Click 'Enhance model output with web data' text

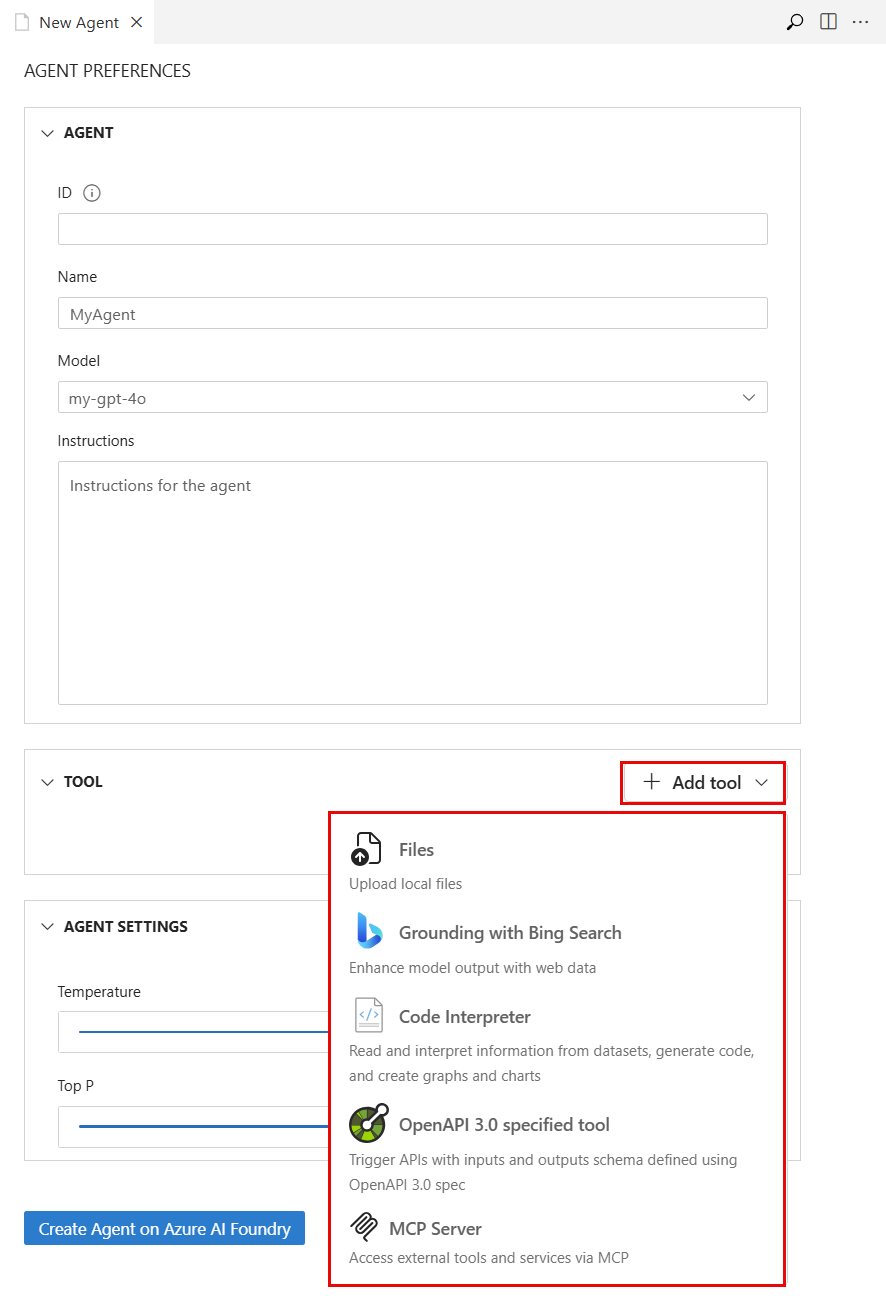tap(472, 968)
